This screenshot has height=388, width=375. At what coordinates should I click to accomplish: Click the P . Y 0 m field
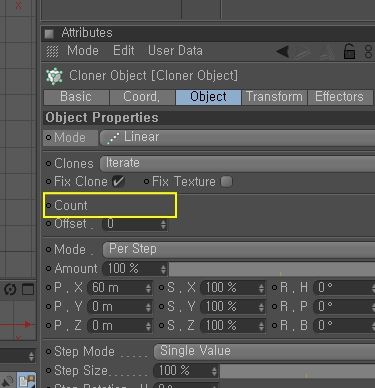(120, 307)
